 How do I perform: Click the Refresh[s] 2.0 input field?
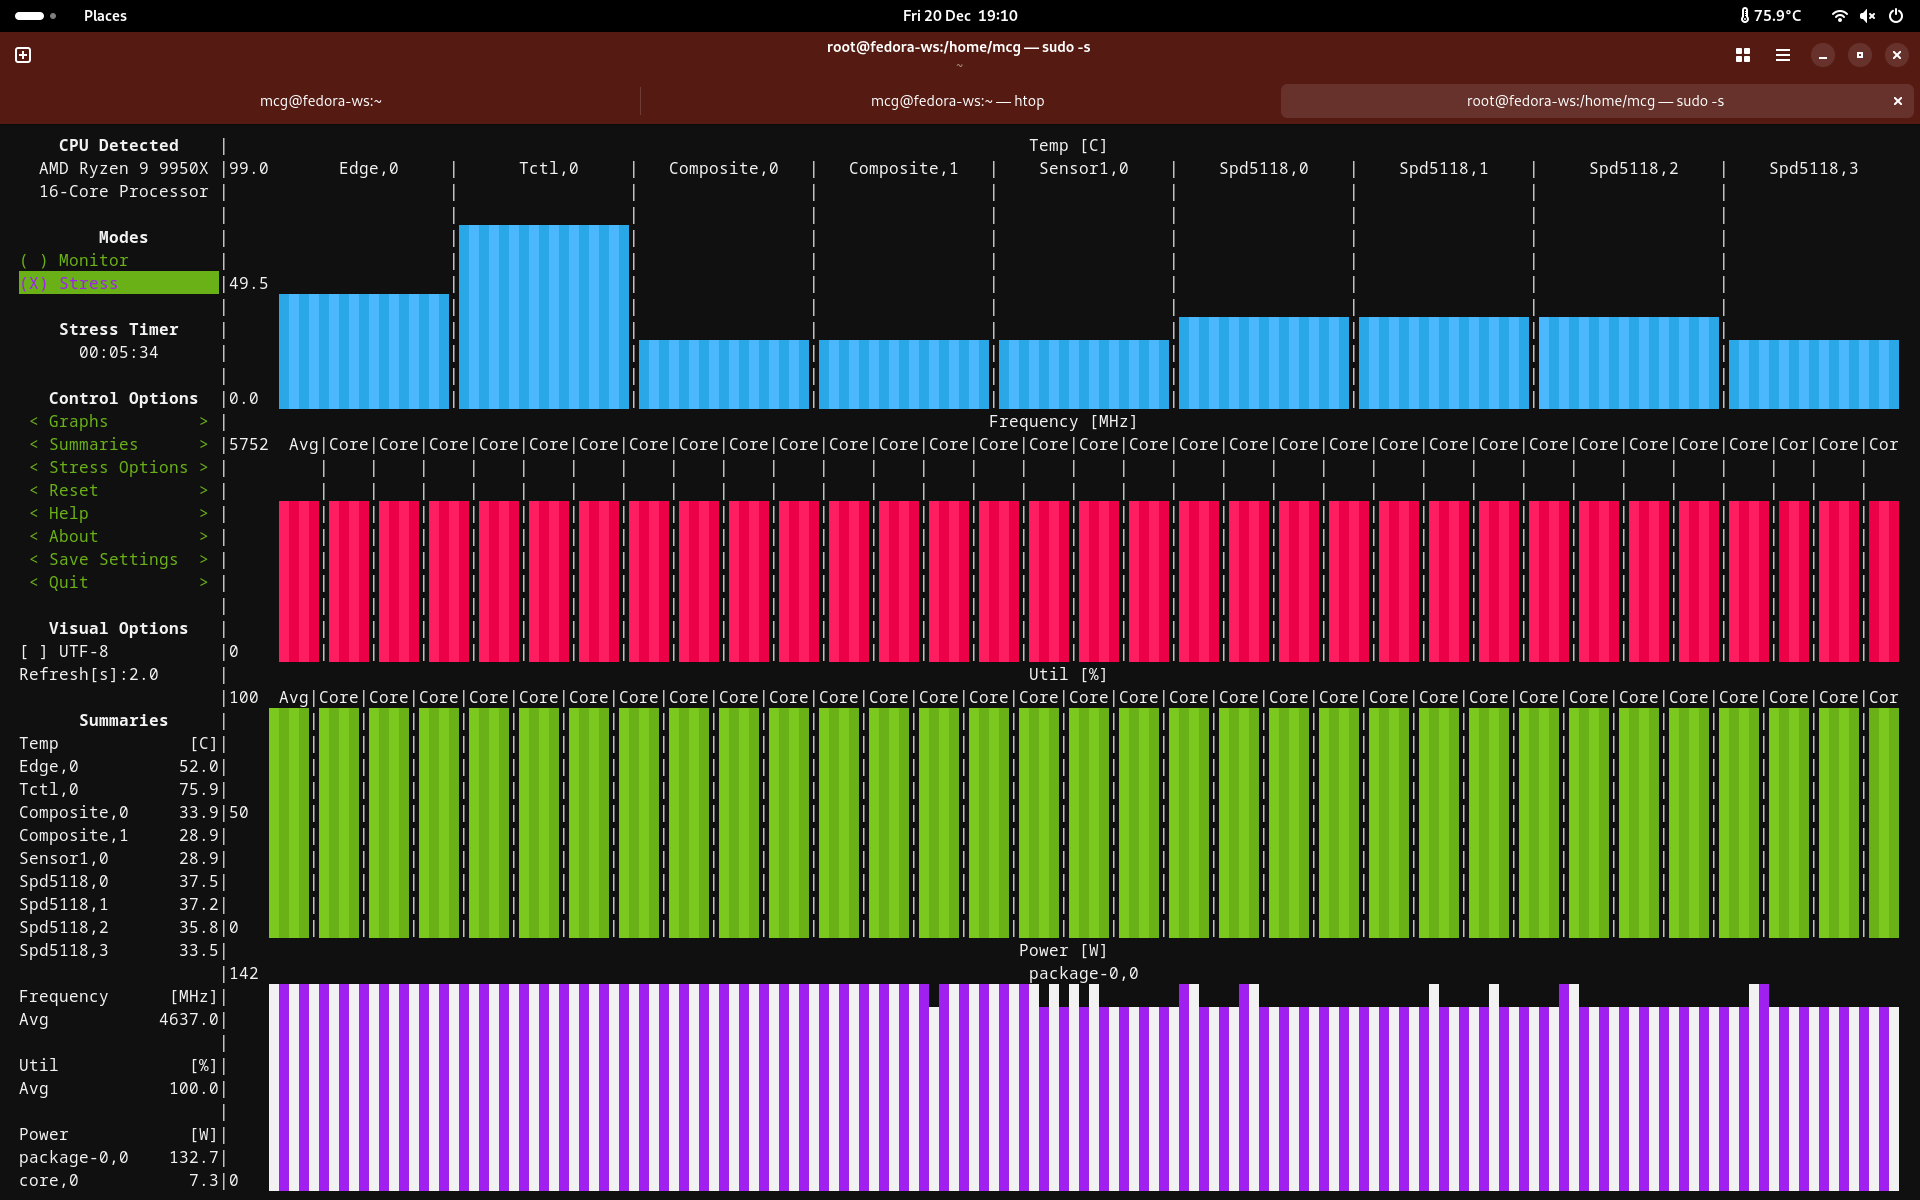pyautogui.click(x=144, y=674)
